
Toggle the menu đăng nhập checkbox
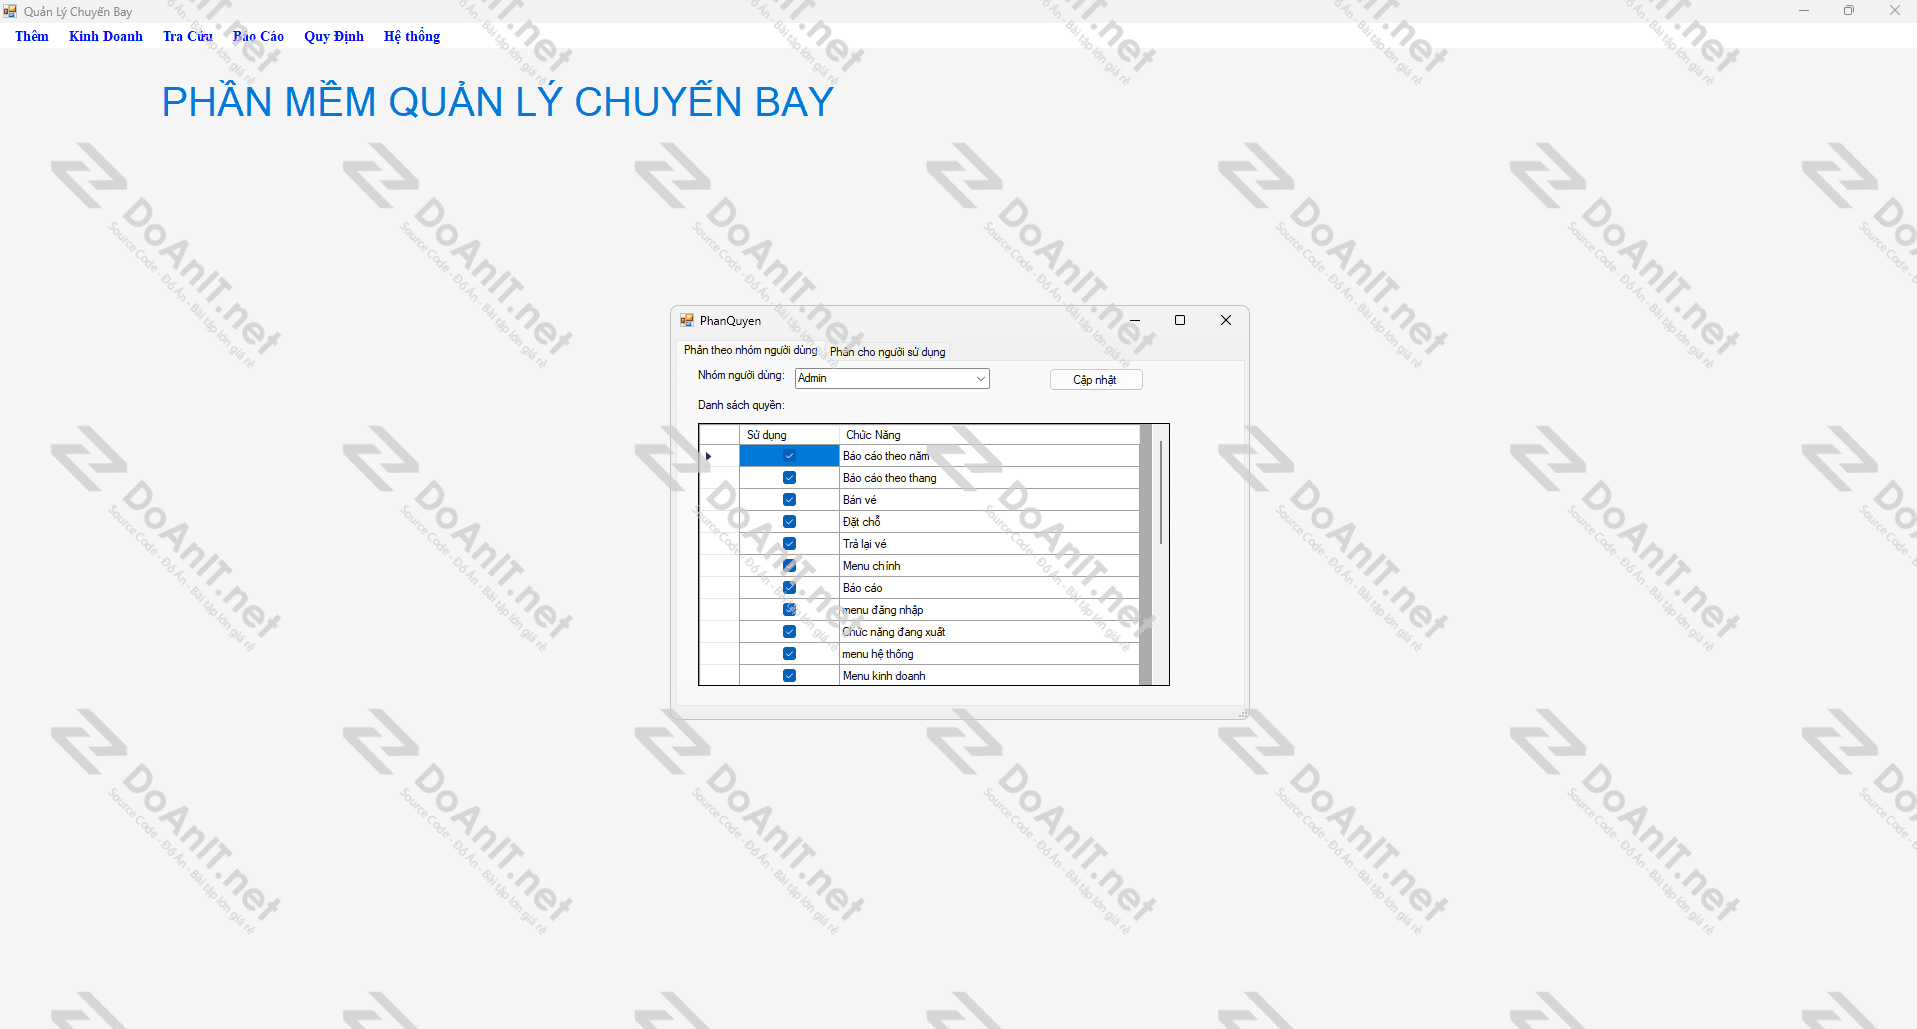coord(789,610)
